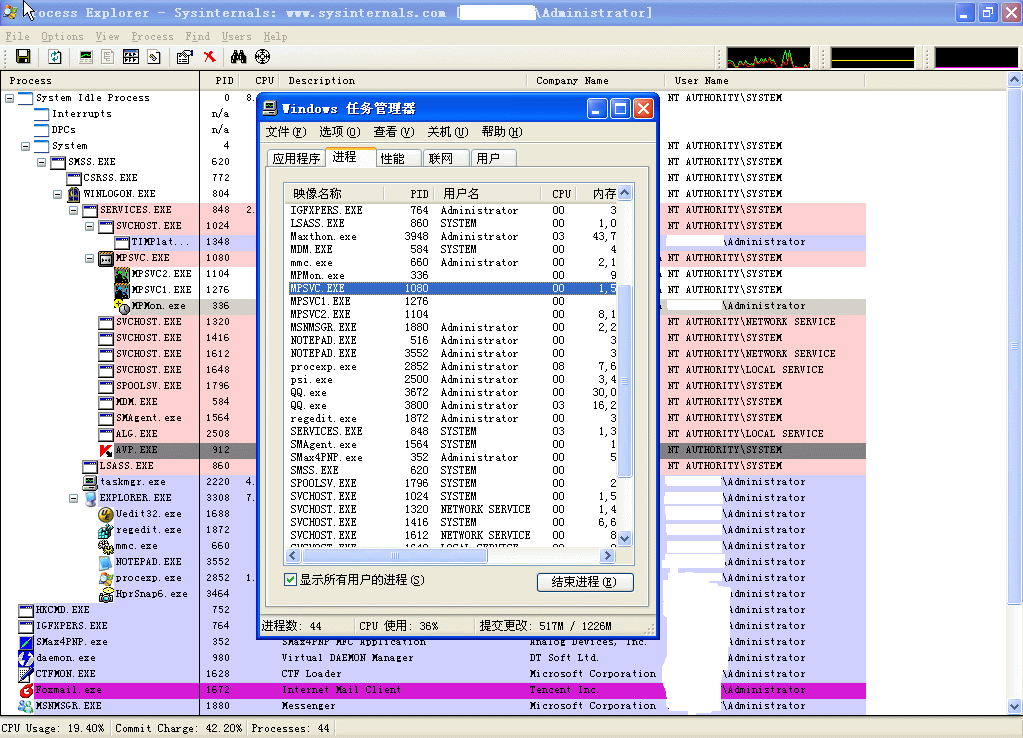Click scroll-down arrow in Task Manager list

tap(624, 538)
